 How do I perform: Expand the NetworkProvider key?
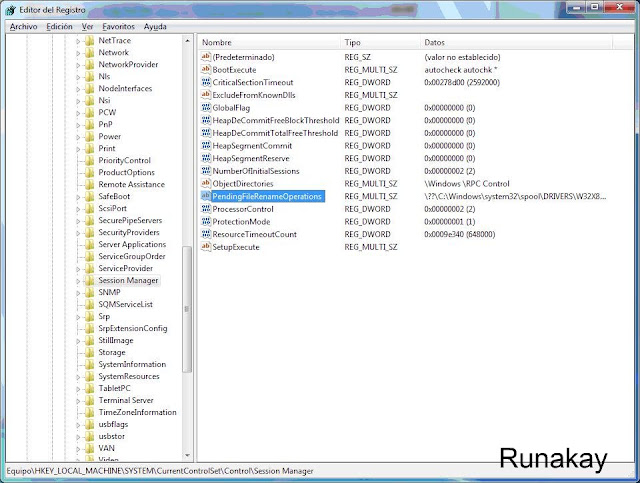click(78, 65)
